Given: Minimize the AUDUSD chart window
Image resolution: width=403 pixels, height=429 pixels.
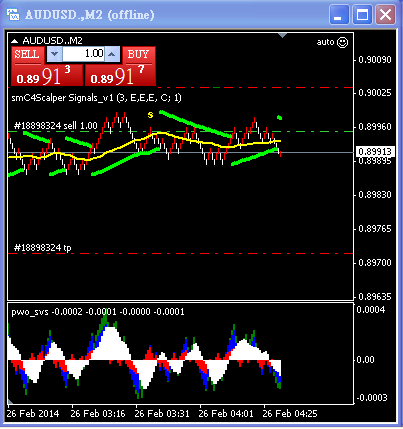Looking at the screenshot, I should 339,15.
